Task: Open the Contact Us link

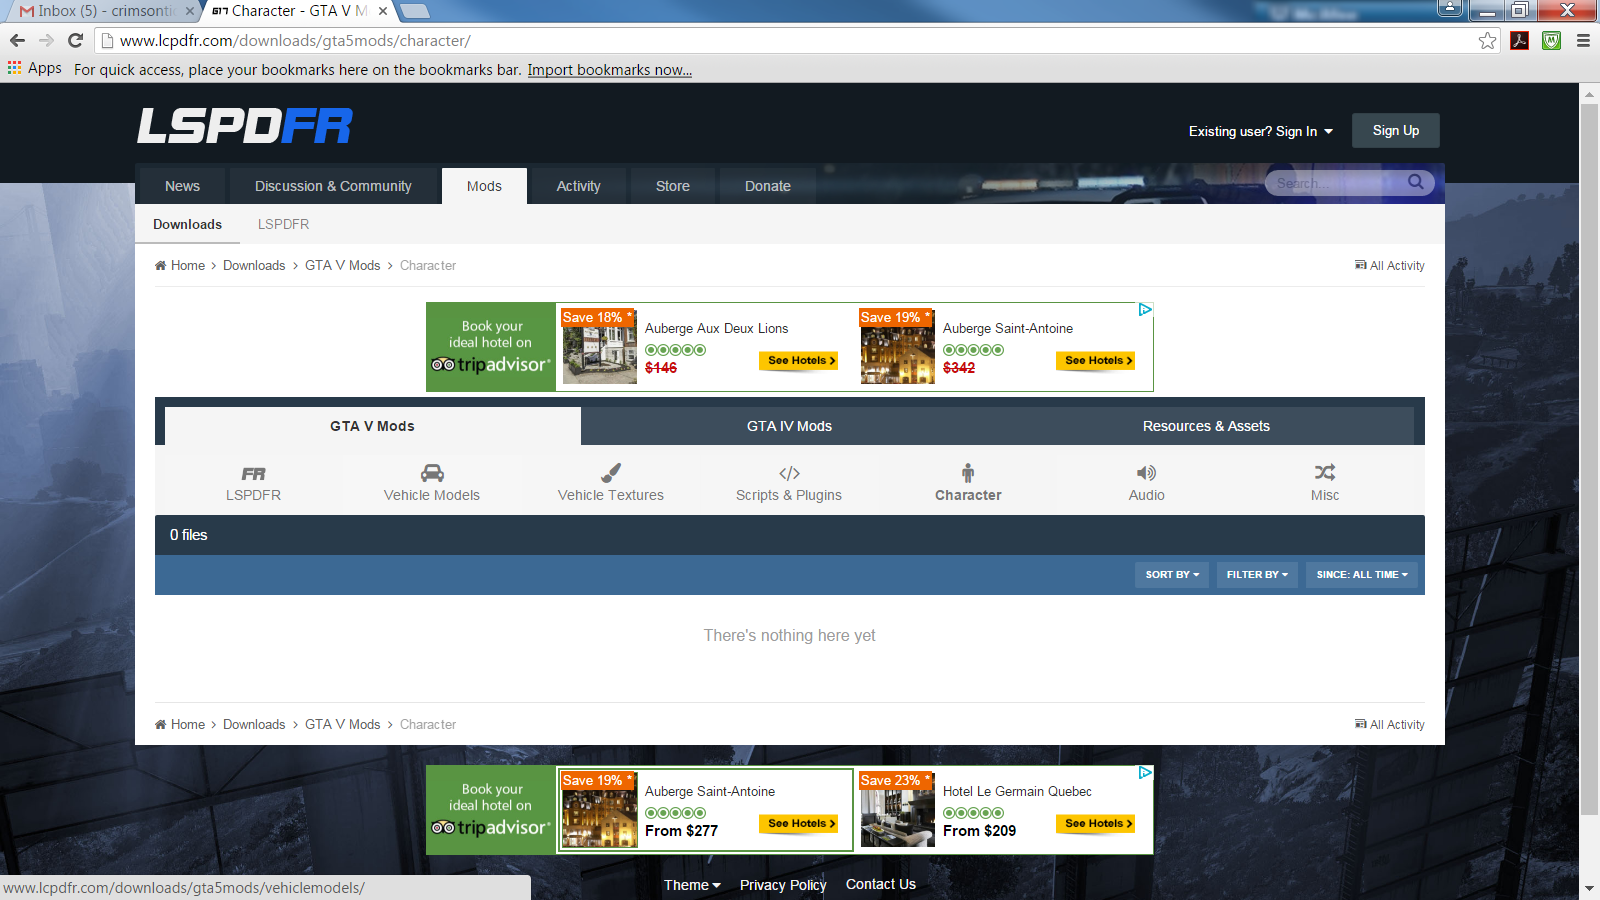Action: (881, 884)
